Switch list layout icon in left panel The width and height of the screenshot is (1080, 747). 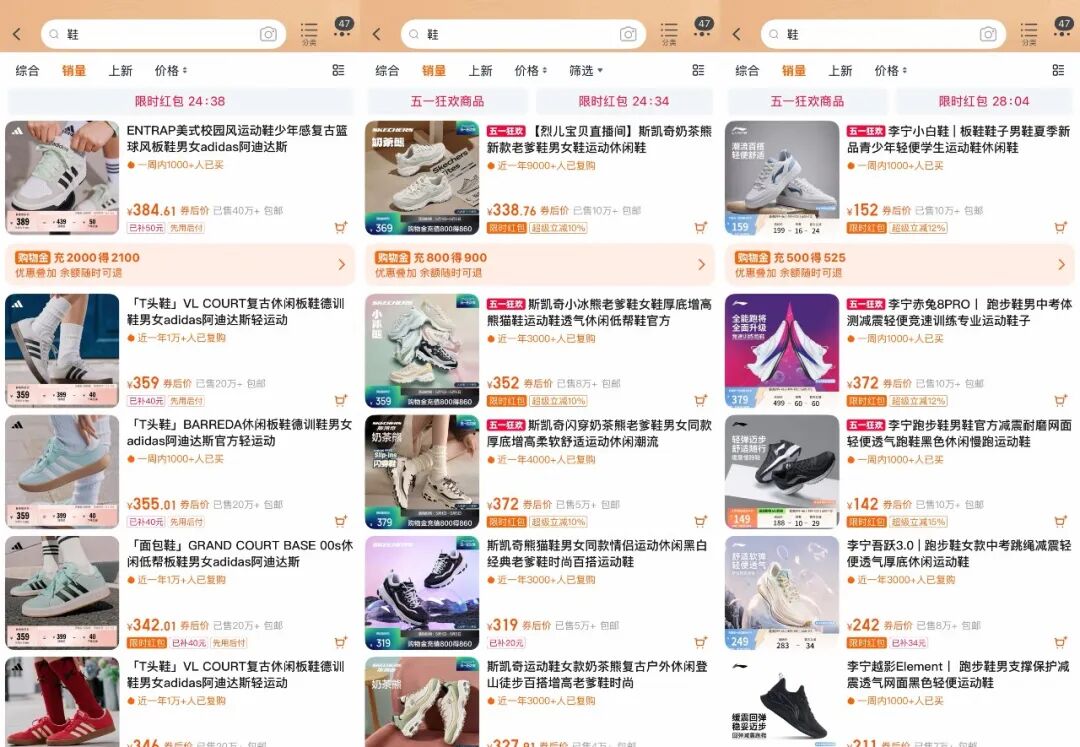338,70
